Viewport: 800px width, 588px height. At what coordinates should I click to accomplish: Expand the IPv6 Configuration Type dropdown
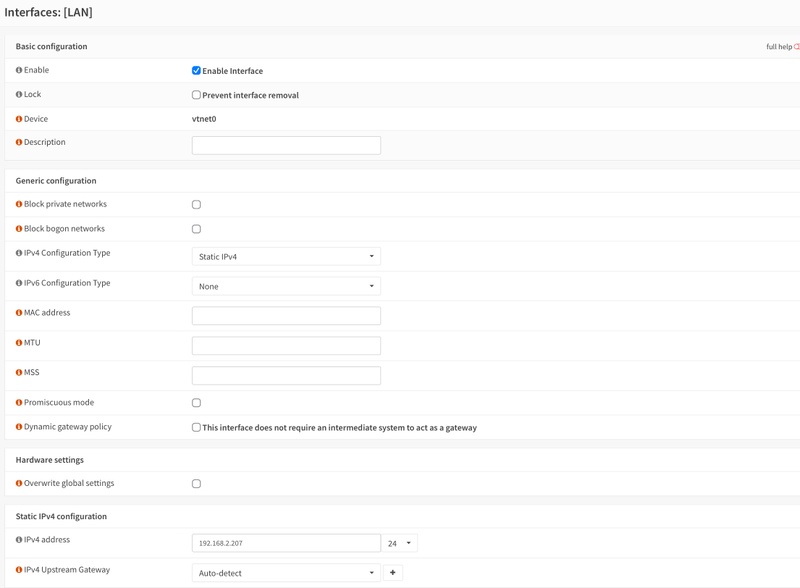(x=286, y=287)
